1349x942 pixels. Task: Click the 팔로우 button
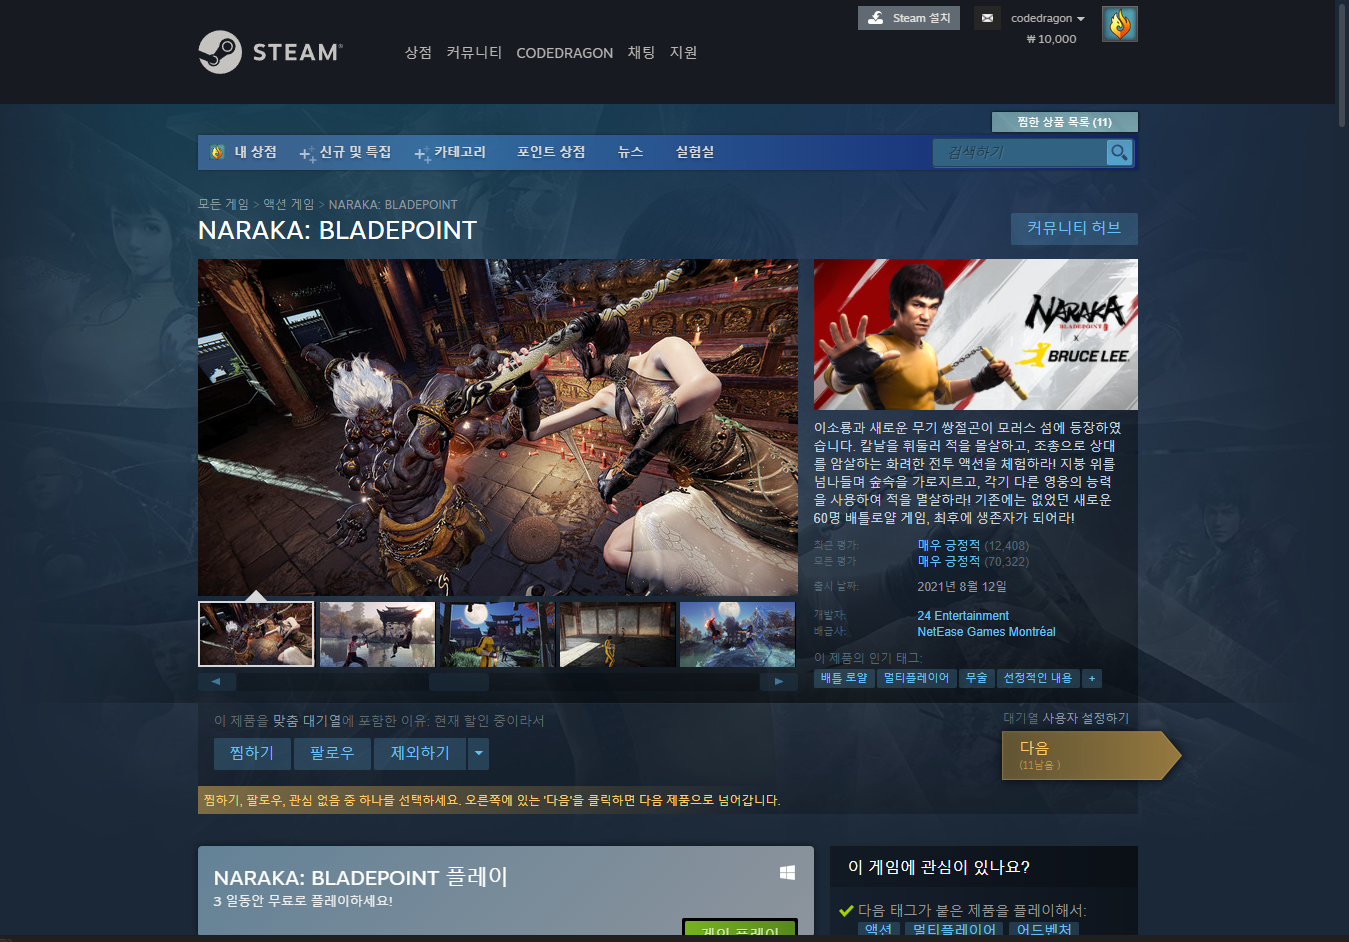[x=332, y=753]
